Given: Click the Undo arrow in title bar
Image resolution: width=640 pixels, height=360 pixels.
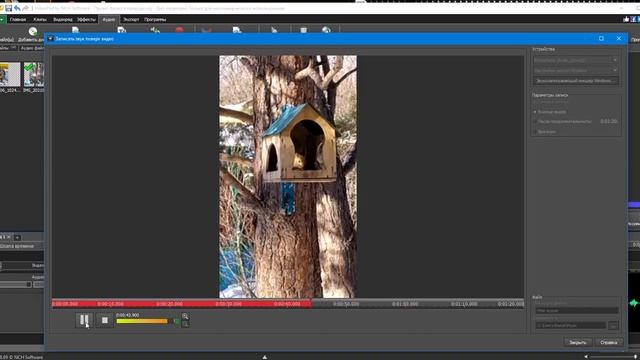Looking at the screenshot, I should point(17,8).
